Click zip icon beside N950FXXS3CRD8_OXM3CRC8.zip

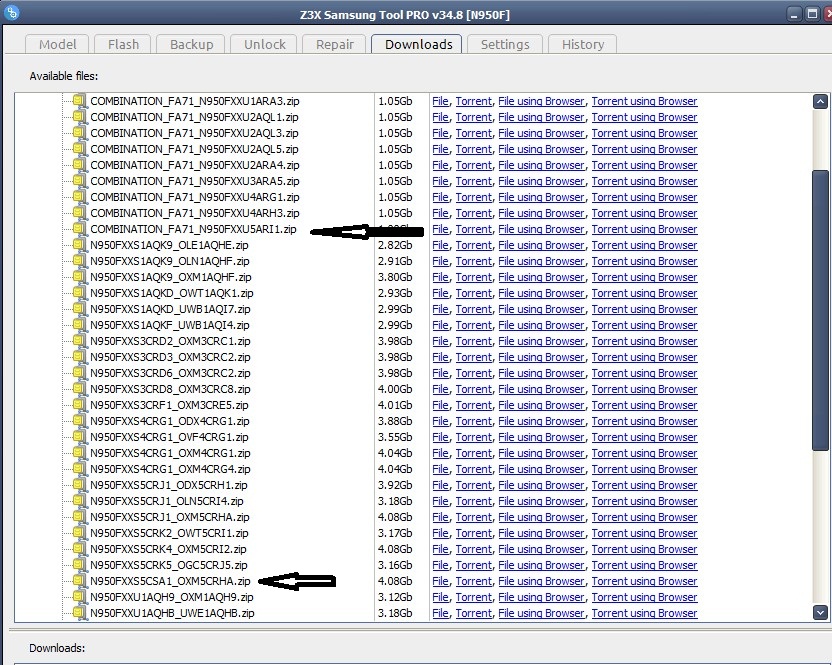[79, 388]
